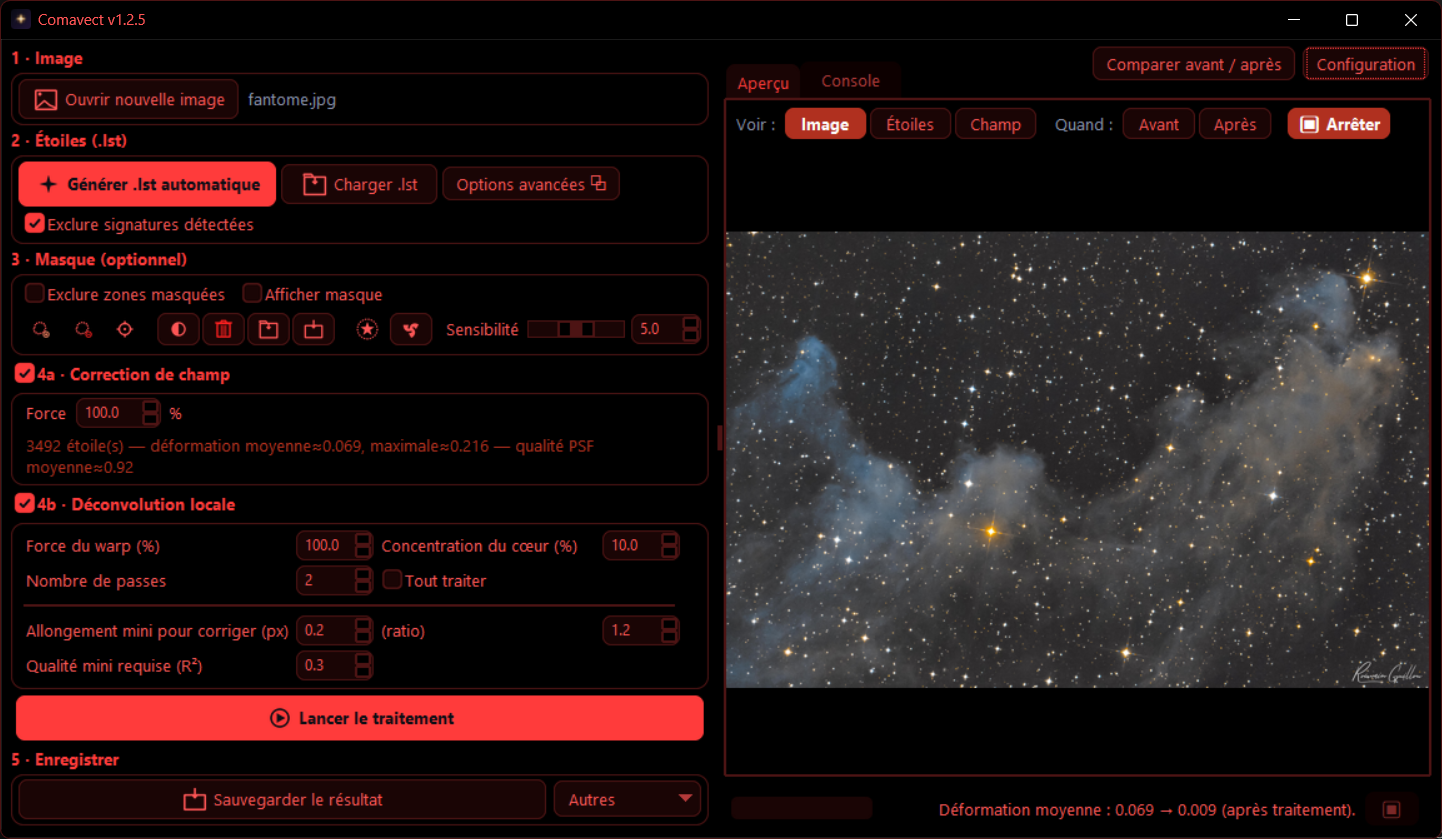This screenshot has width=1442, height=839.
Task: Select the Image view button
Action: click(x=825, y=124)
